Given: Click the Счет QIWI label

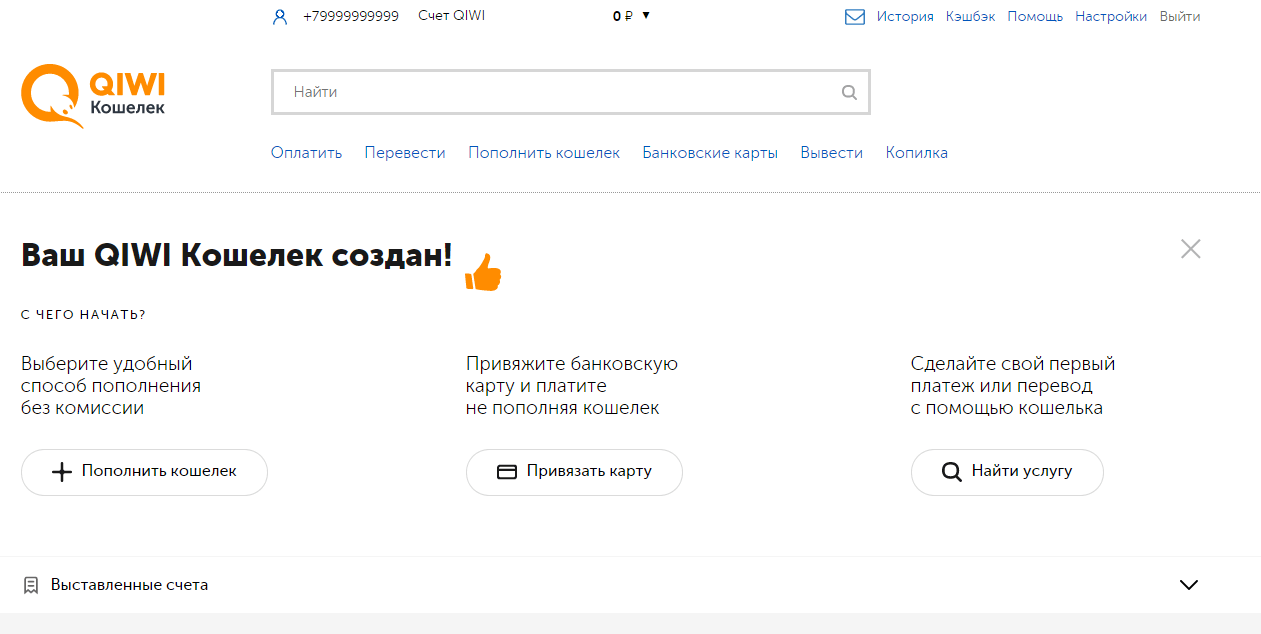Looking at the screenshot, I should [451, 16].
